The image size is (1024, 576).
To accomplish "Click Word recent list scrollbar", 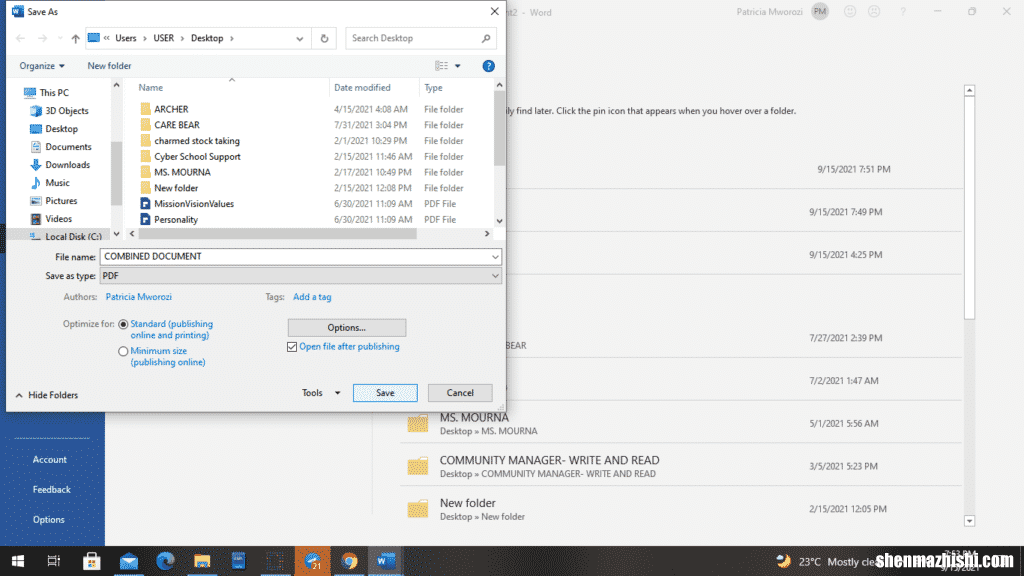I will point(969,208).
